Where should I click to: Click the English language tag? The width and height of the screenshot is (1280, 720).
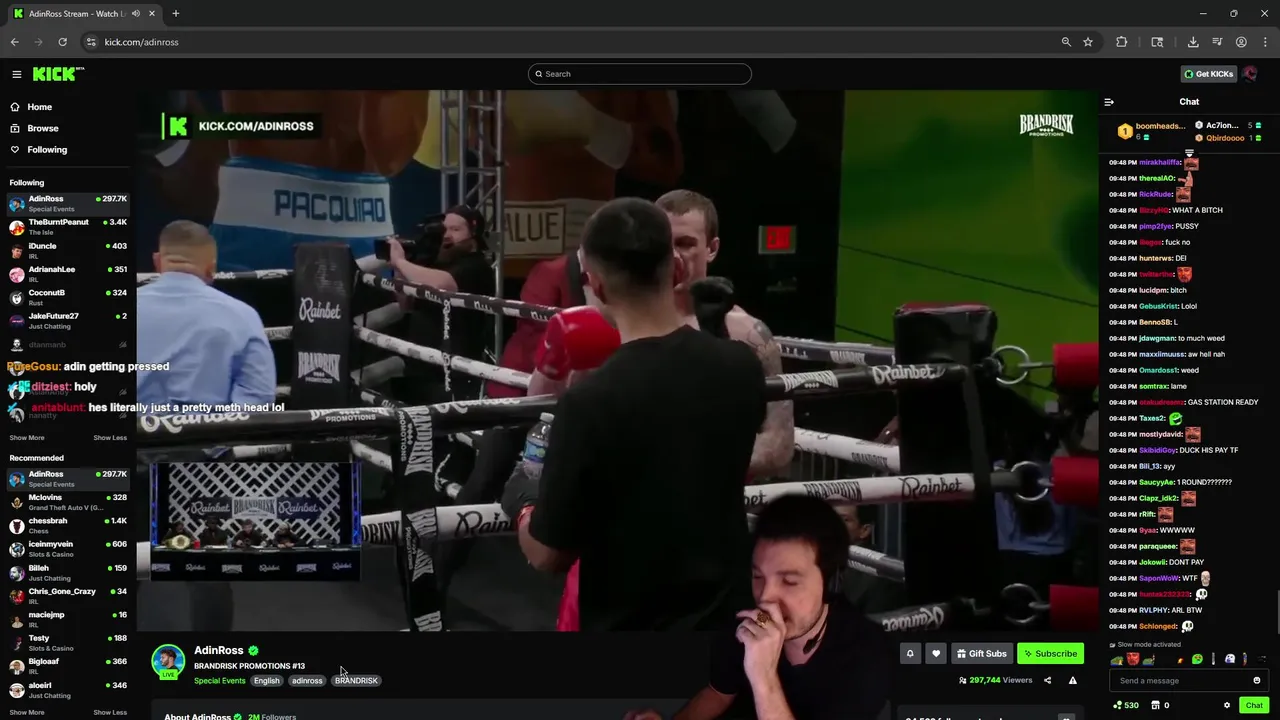pos(266,681)
